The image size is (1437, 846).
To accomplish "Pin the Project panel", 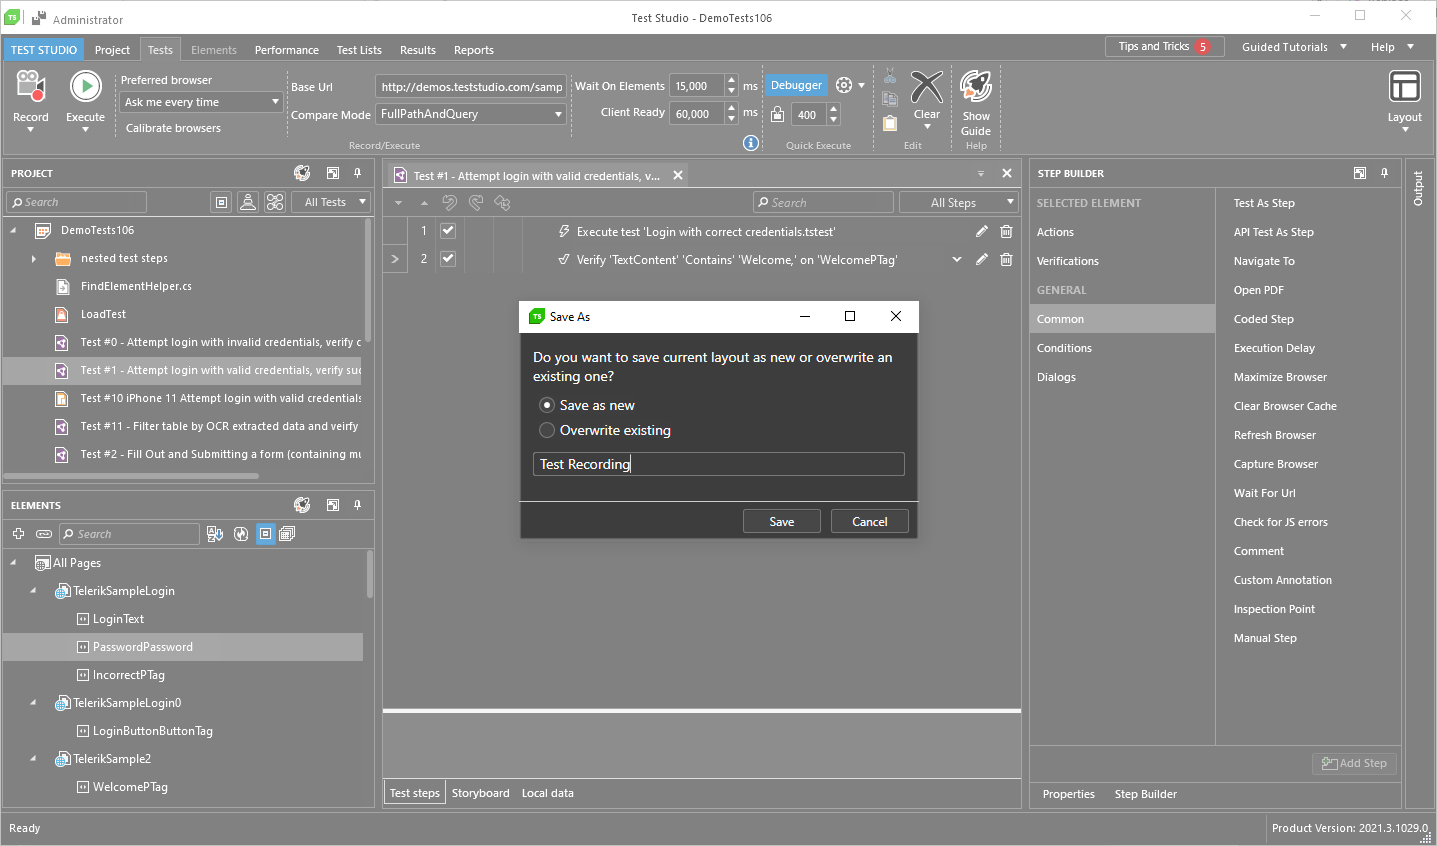I will (358, 173).
